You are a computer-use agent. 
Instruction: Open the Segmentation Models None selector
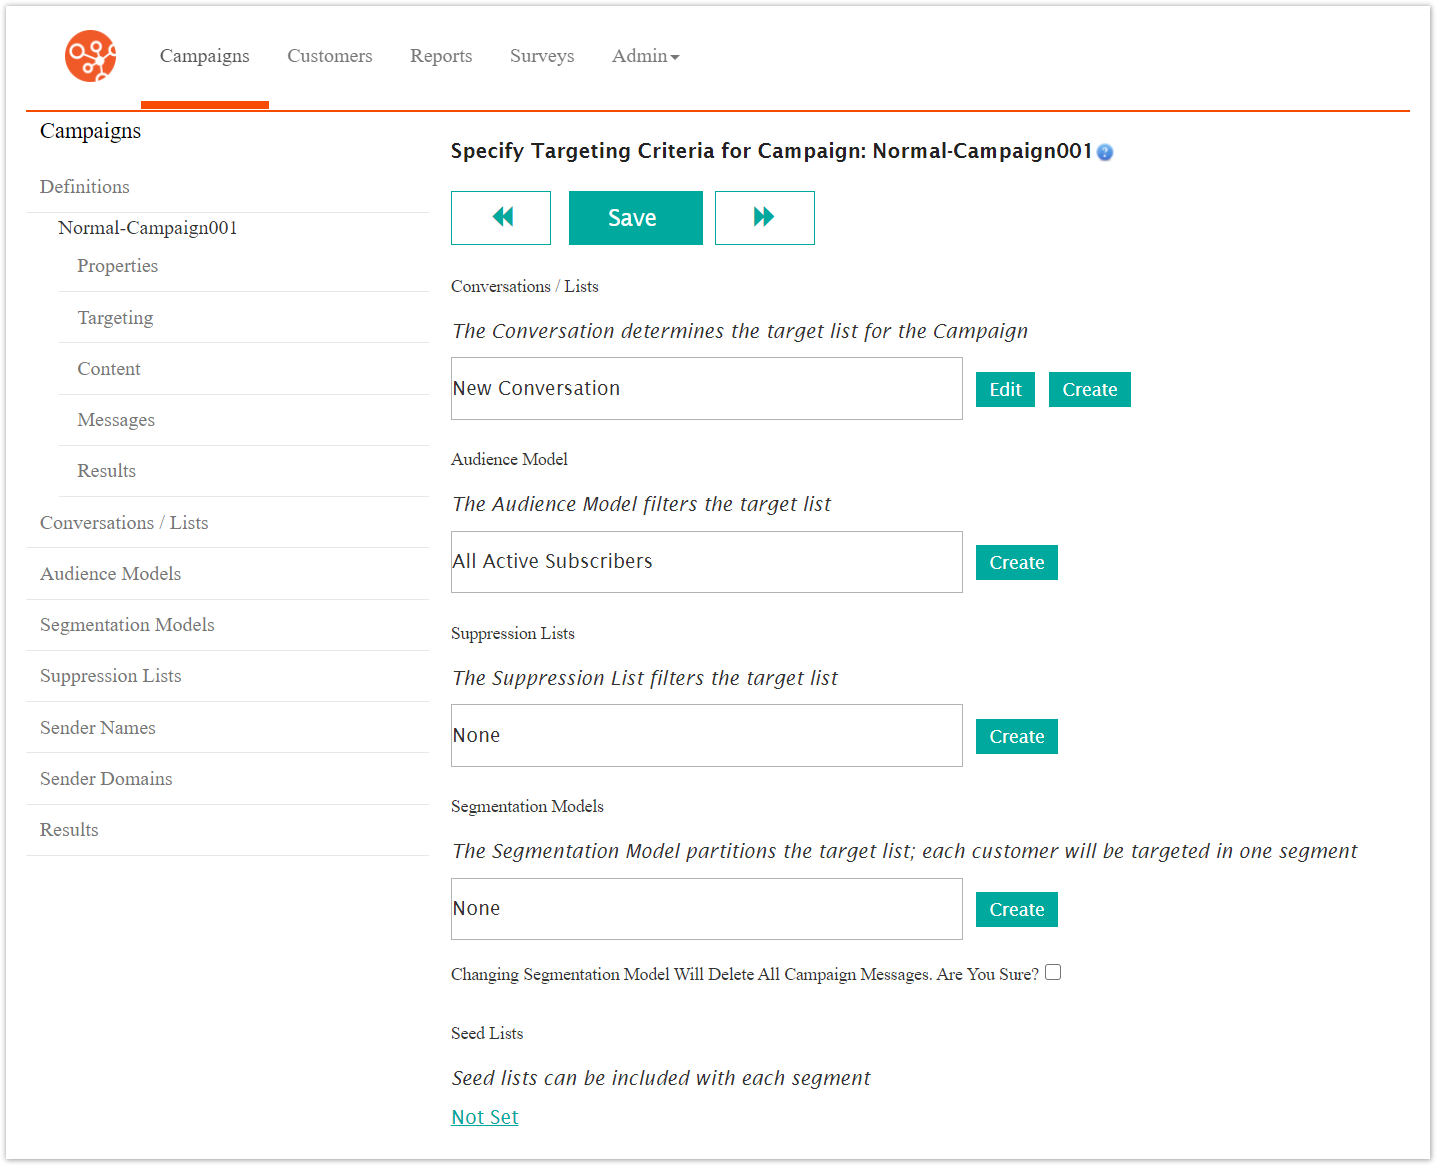click(706, 909)
